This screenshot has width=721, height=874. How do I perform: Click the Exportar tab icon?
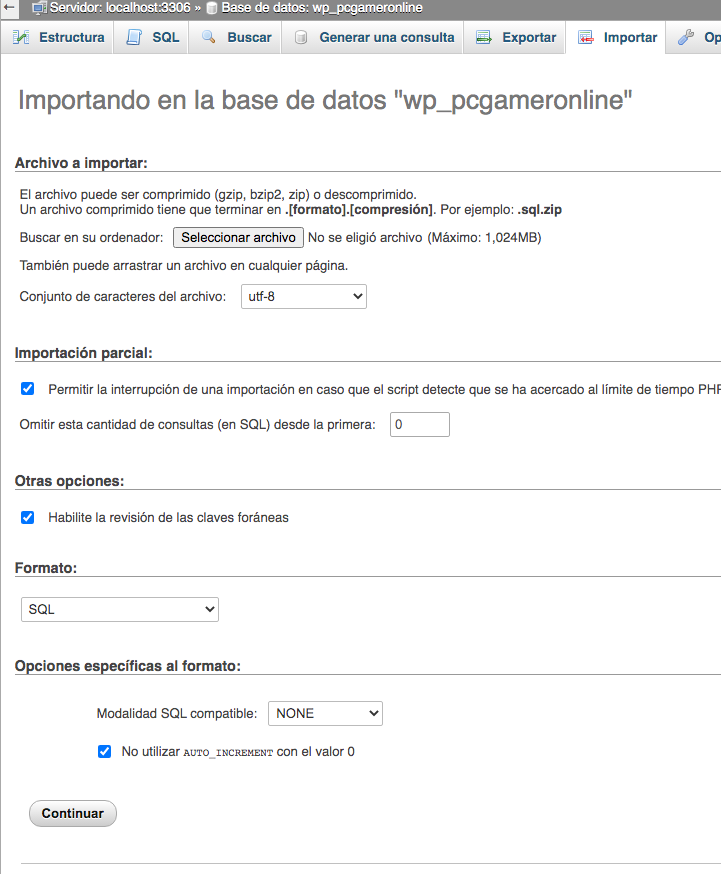[484, 38]
